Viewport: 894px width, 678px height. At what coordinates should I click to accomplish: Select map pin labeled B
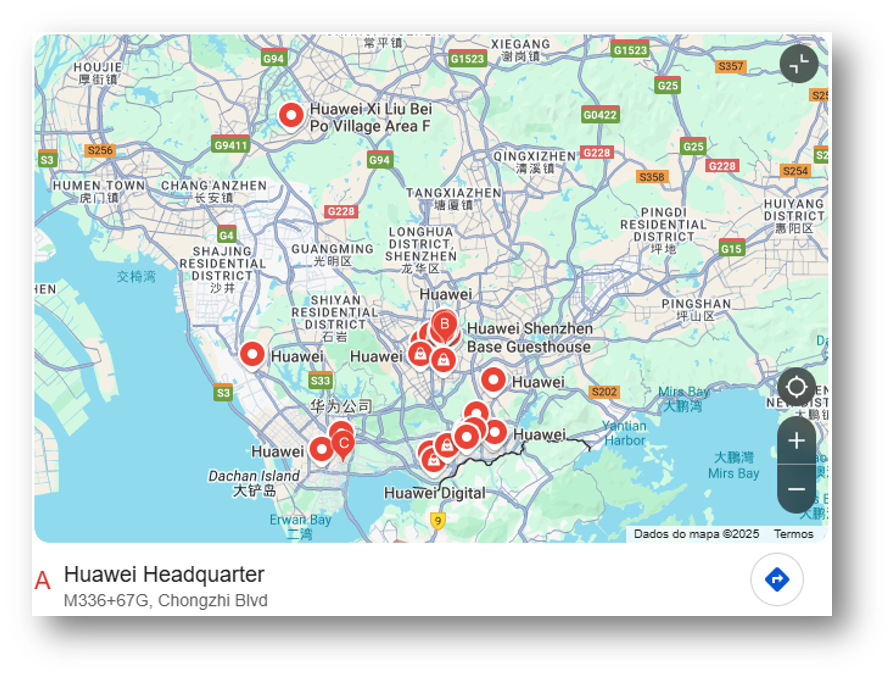click(x=444, y=326)
